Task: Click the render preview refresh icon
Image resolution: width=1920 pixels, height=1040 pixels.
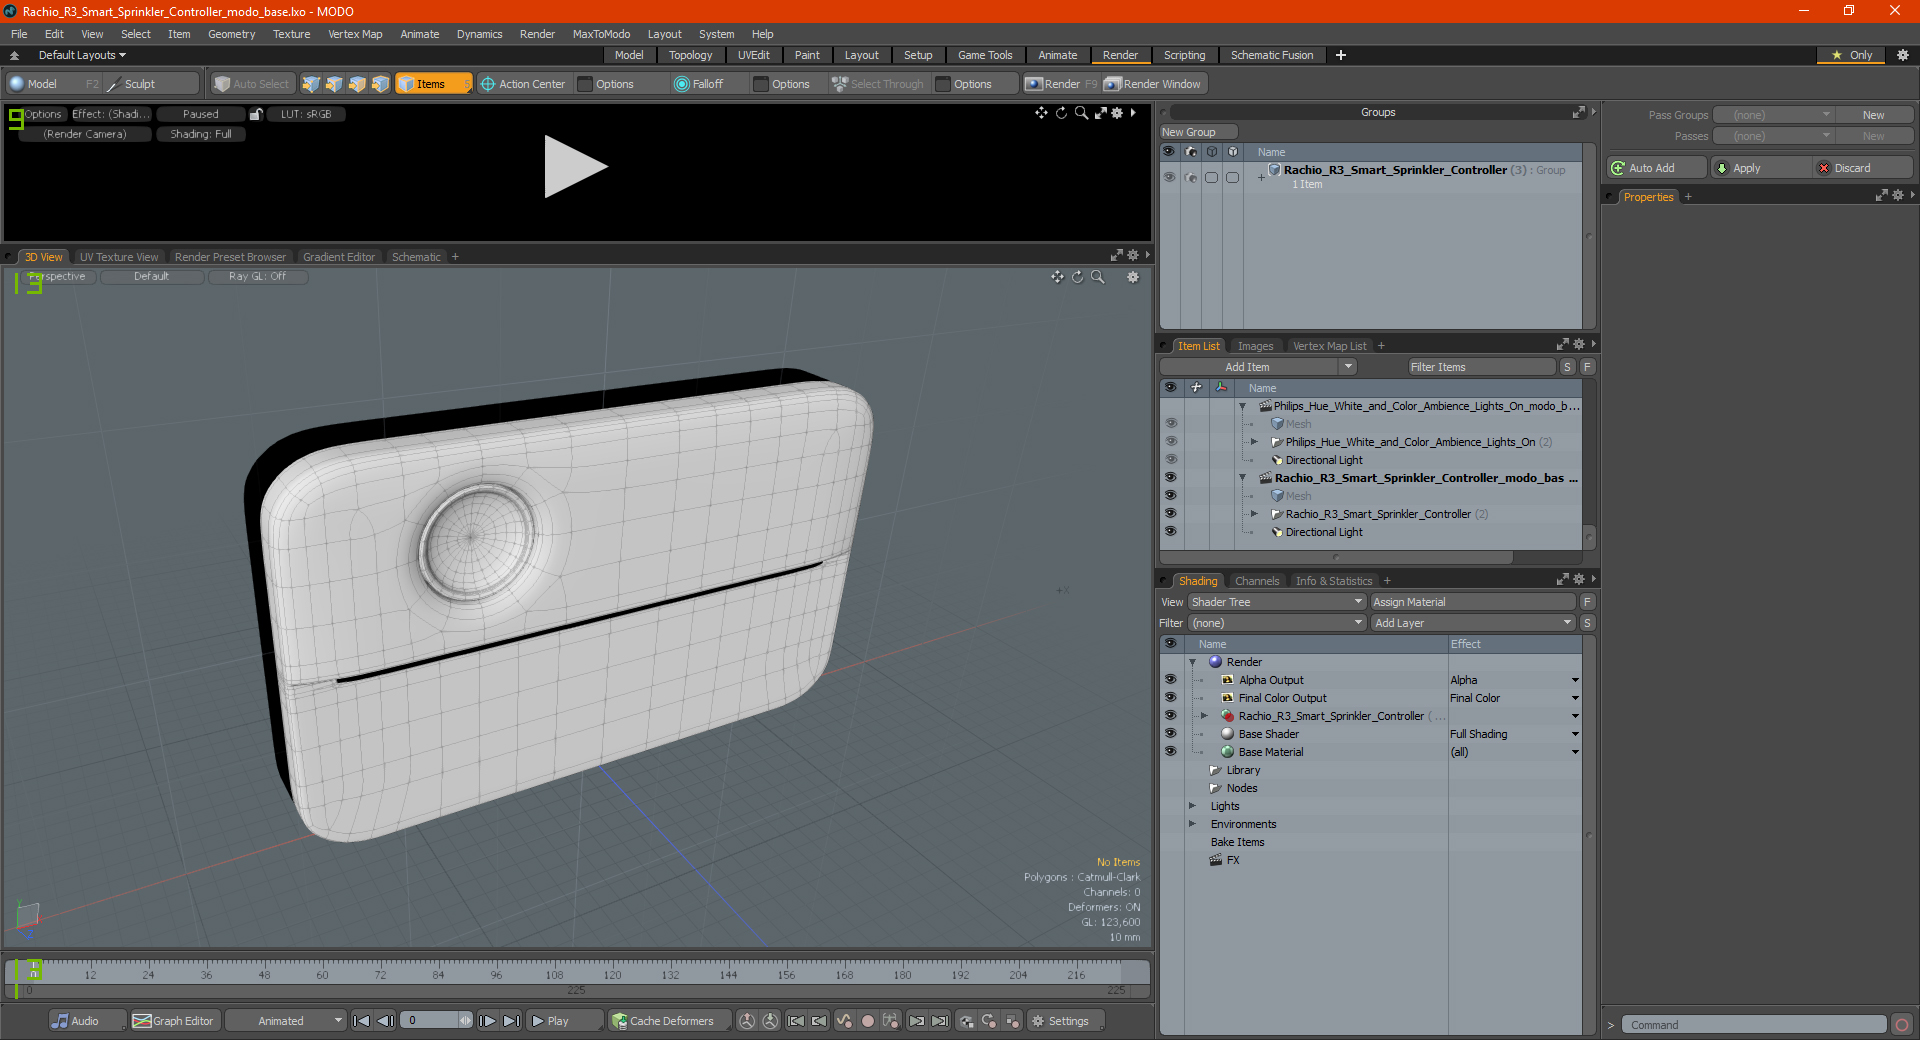Action: pos(1061,113)
